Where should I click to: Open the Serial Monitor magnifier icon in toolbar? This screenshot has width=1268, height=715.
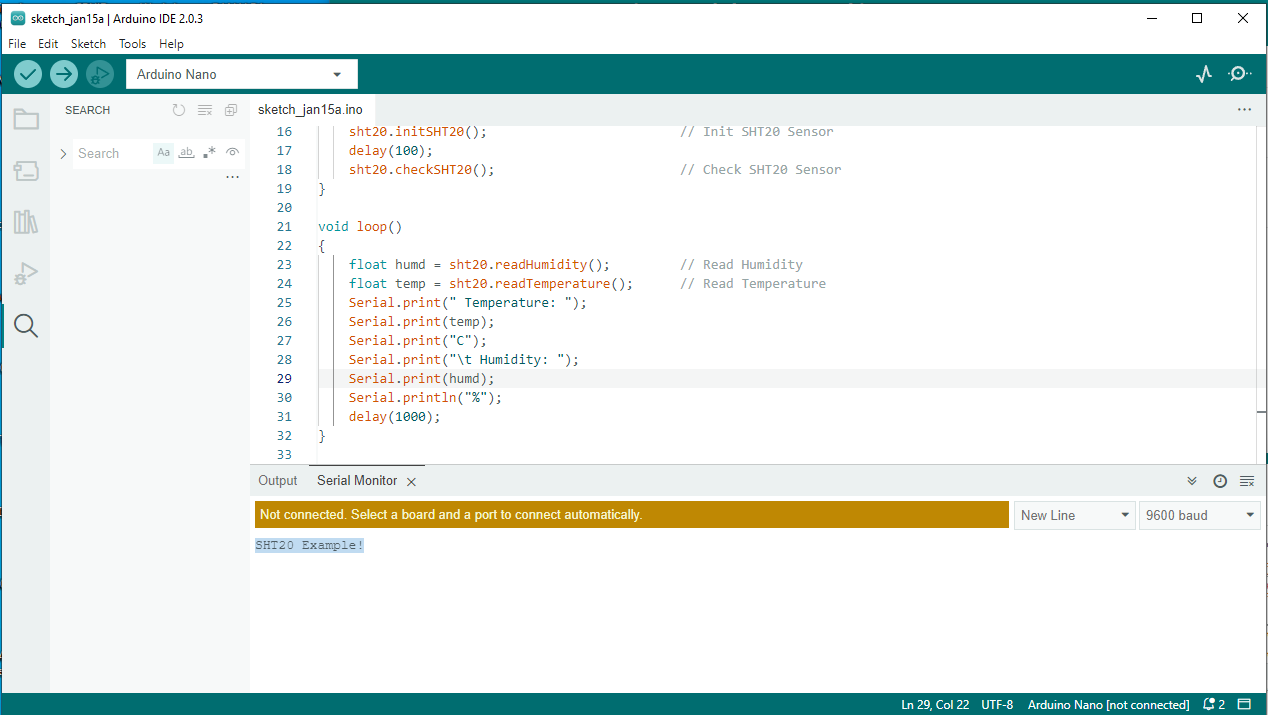click(x=1240, y=74)
